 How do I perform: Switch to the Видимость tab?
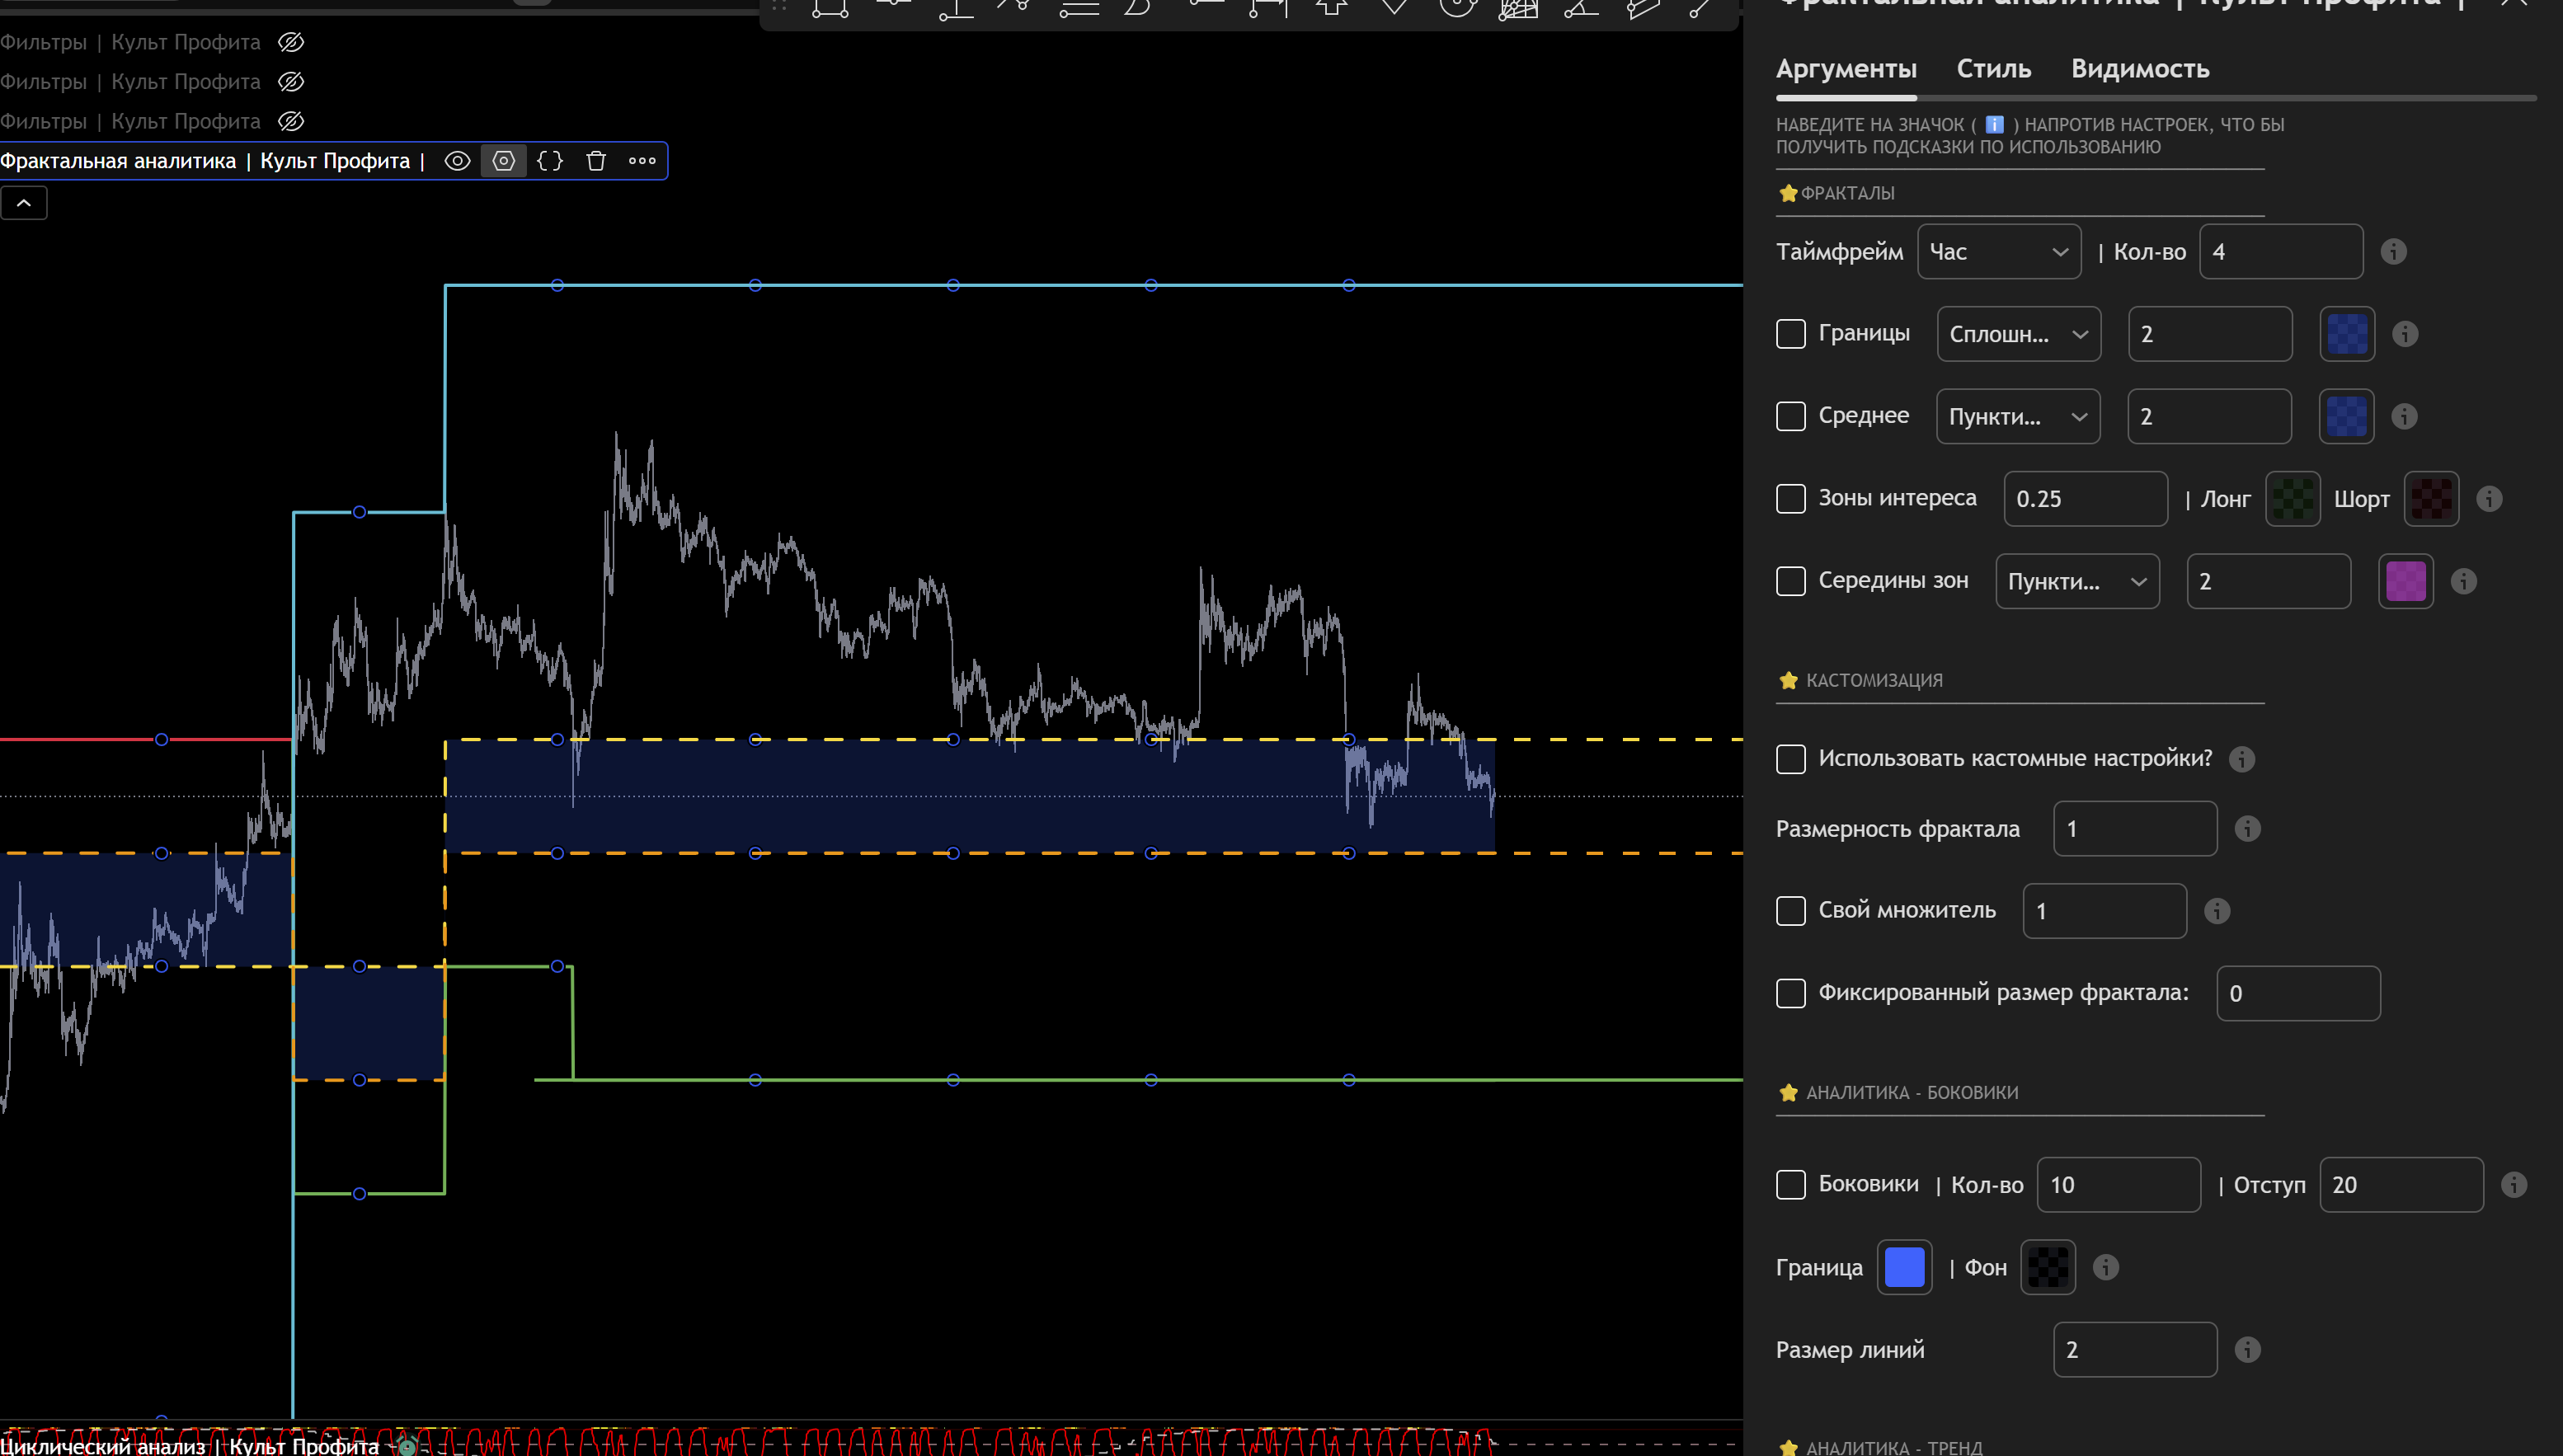2139,69
